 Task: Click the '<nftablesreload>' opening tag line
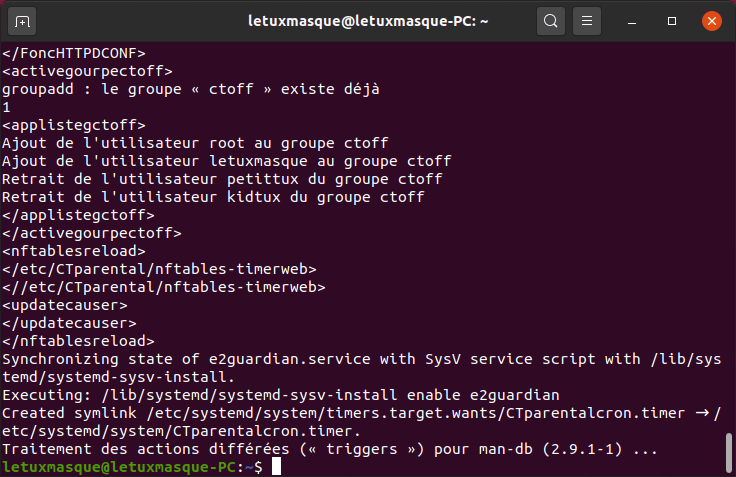pyautogui.click(x=74, y=251)
